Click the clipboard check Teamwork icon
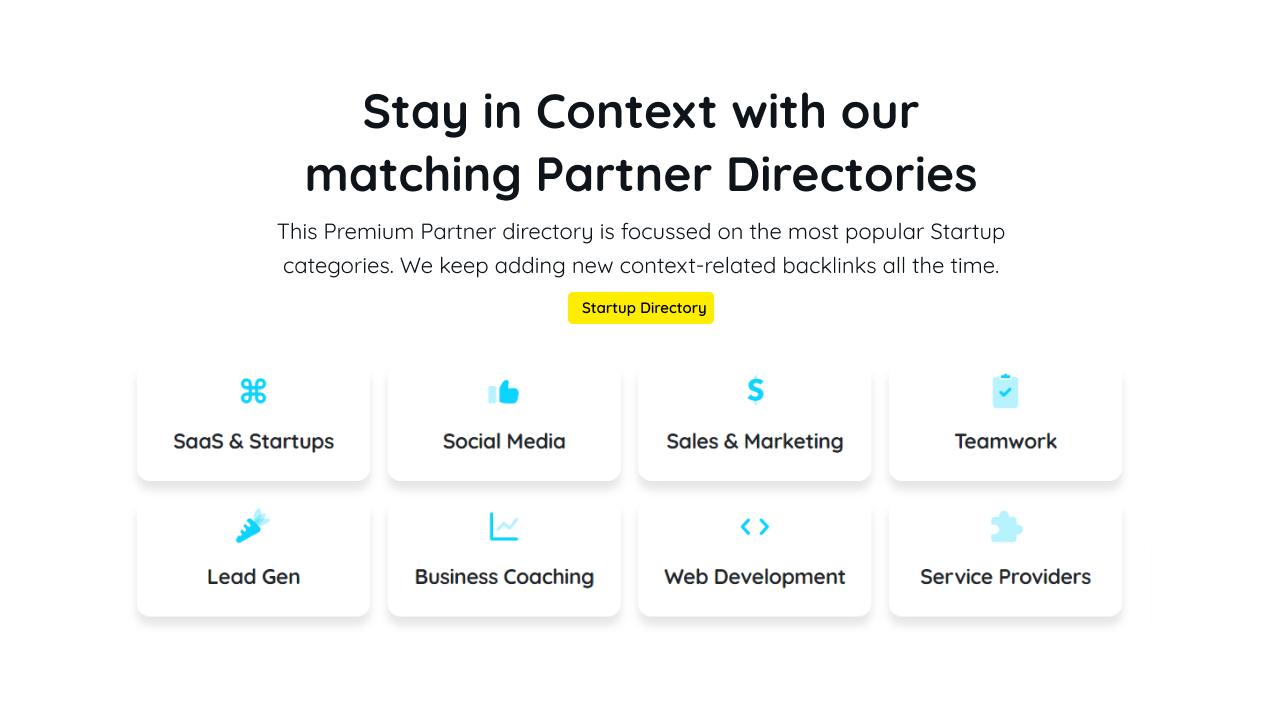The image size is (1280, 720). tap(1005, 391)
